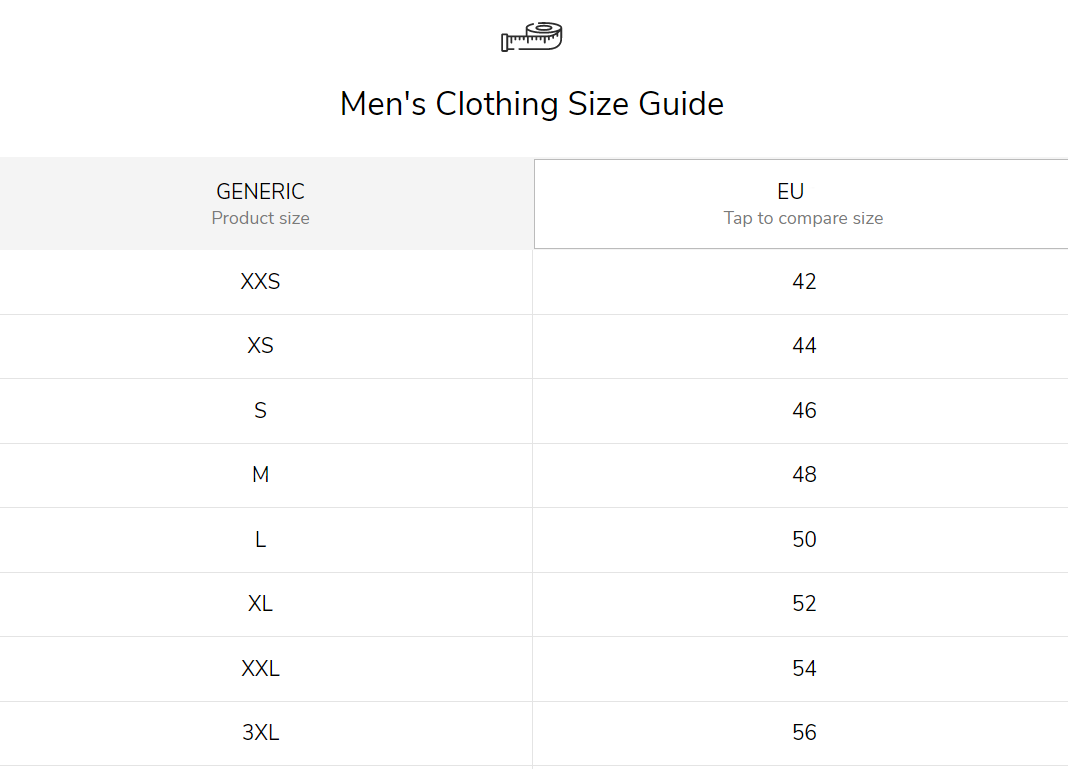This screenshot has width=1068, height=769.
Task: Select the EU size comparison tab
Action: coord(802,204)
